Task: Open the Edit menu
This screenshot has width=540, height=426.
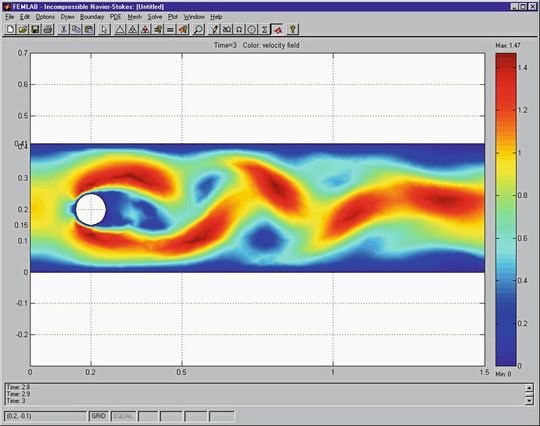Action: (25, 17)
